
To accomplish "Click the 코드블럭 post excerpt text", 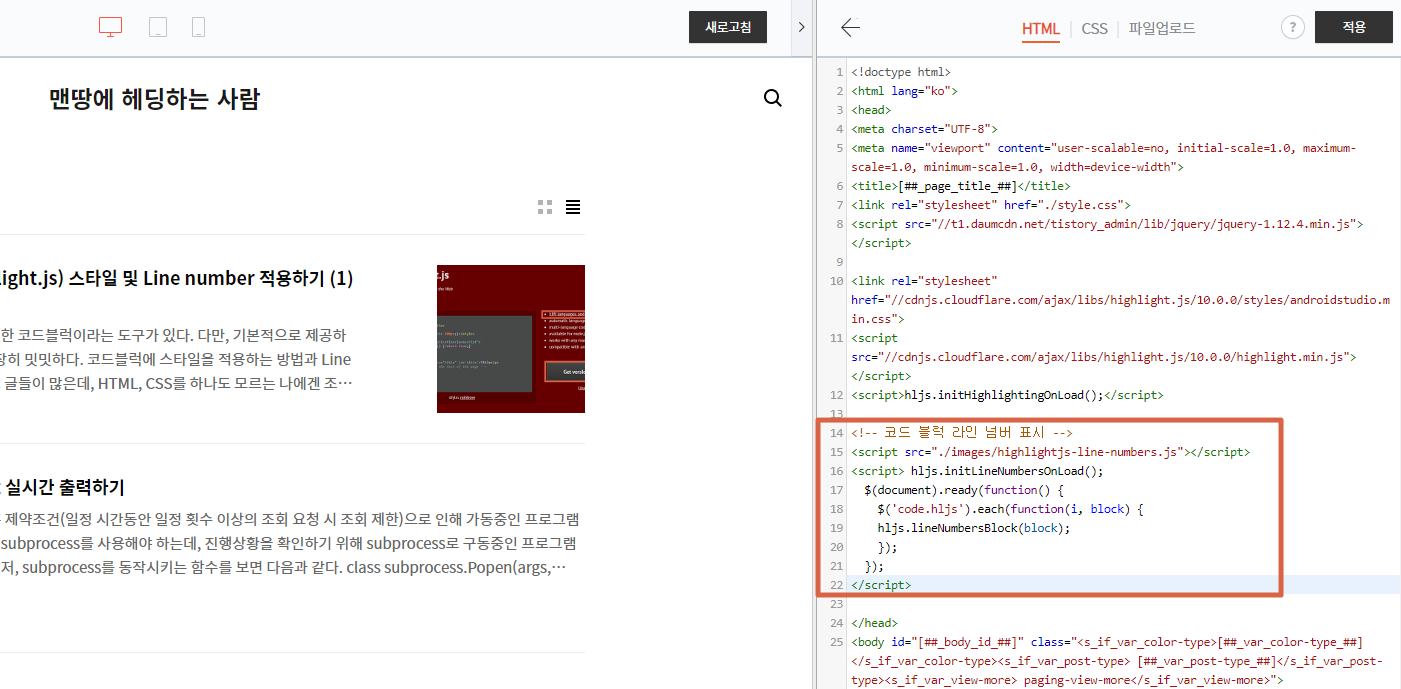I will click(176, 358).
